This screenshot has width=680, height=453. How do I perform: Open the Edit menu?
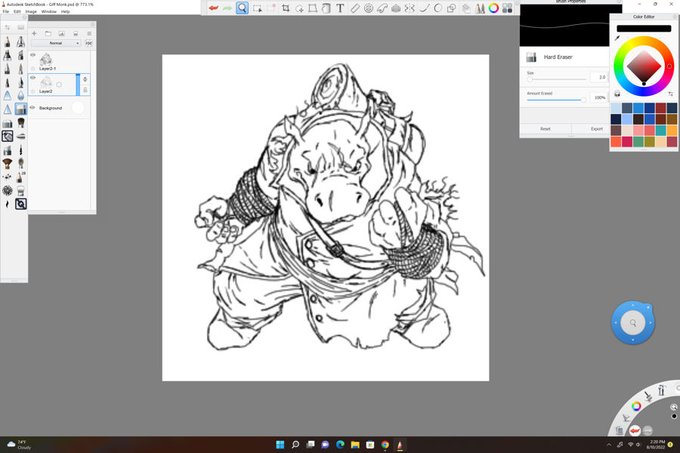click(17, 12)
